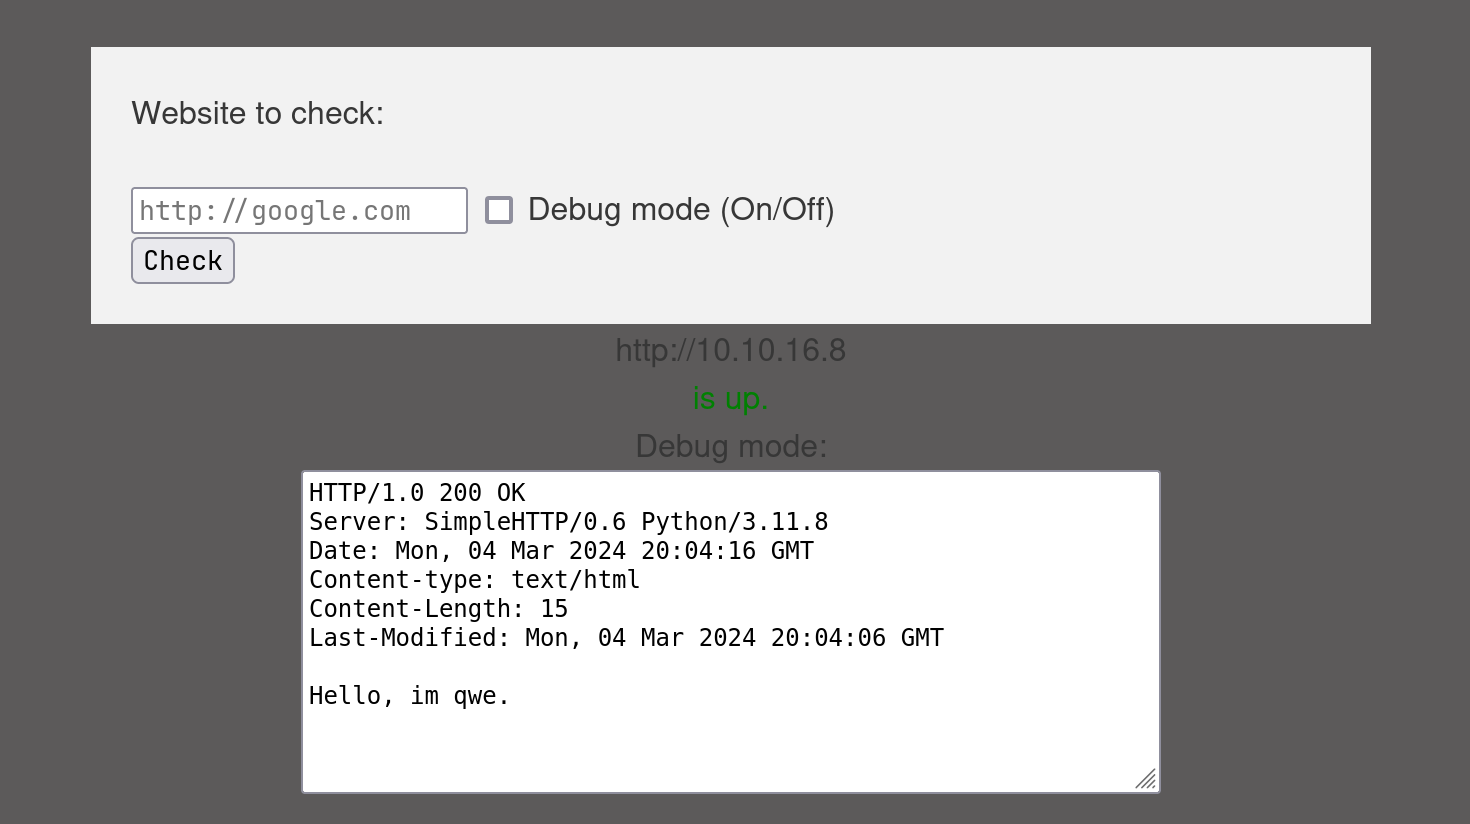1470x824 pixels.
Task: Click the "Website to check:" heading
Action: tap(258, 113)
